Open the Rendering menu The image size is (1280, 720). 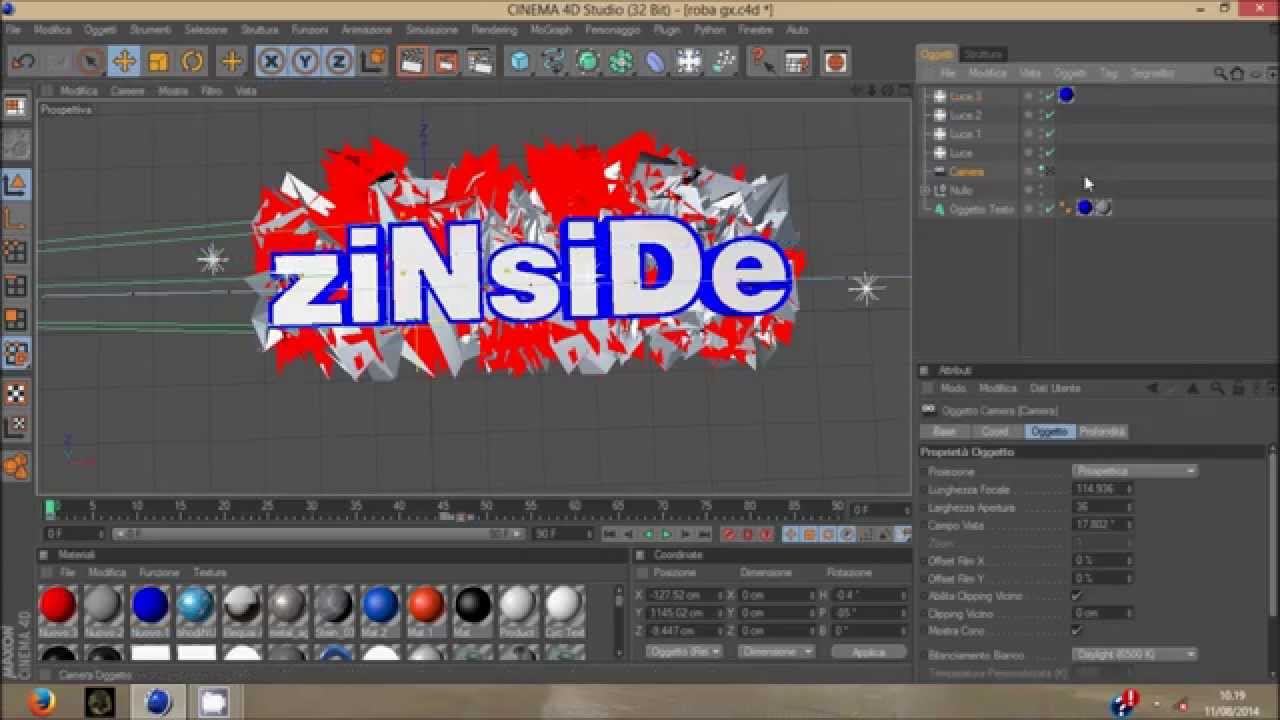tap(494, 30)
